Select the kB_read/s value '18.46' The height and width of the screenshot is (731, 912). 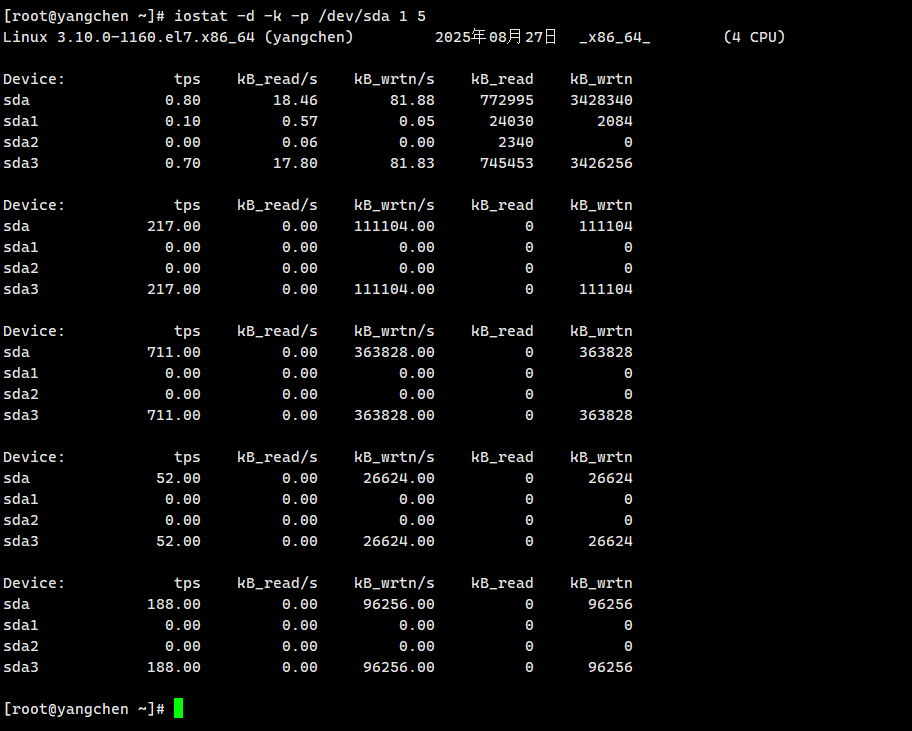[295, 100]
